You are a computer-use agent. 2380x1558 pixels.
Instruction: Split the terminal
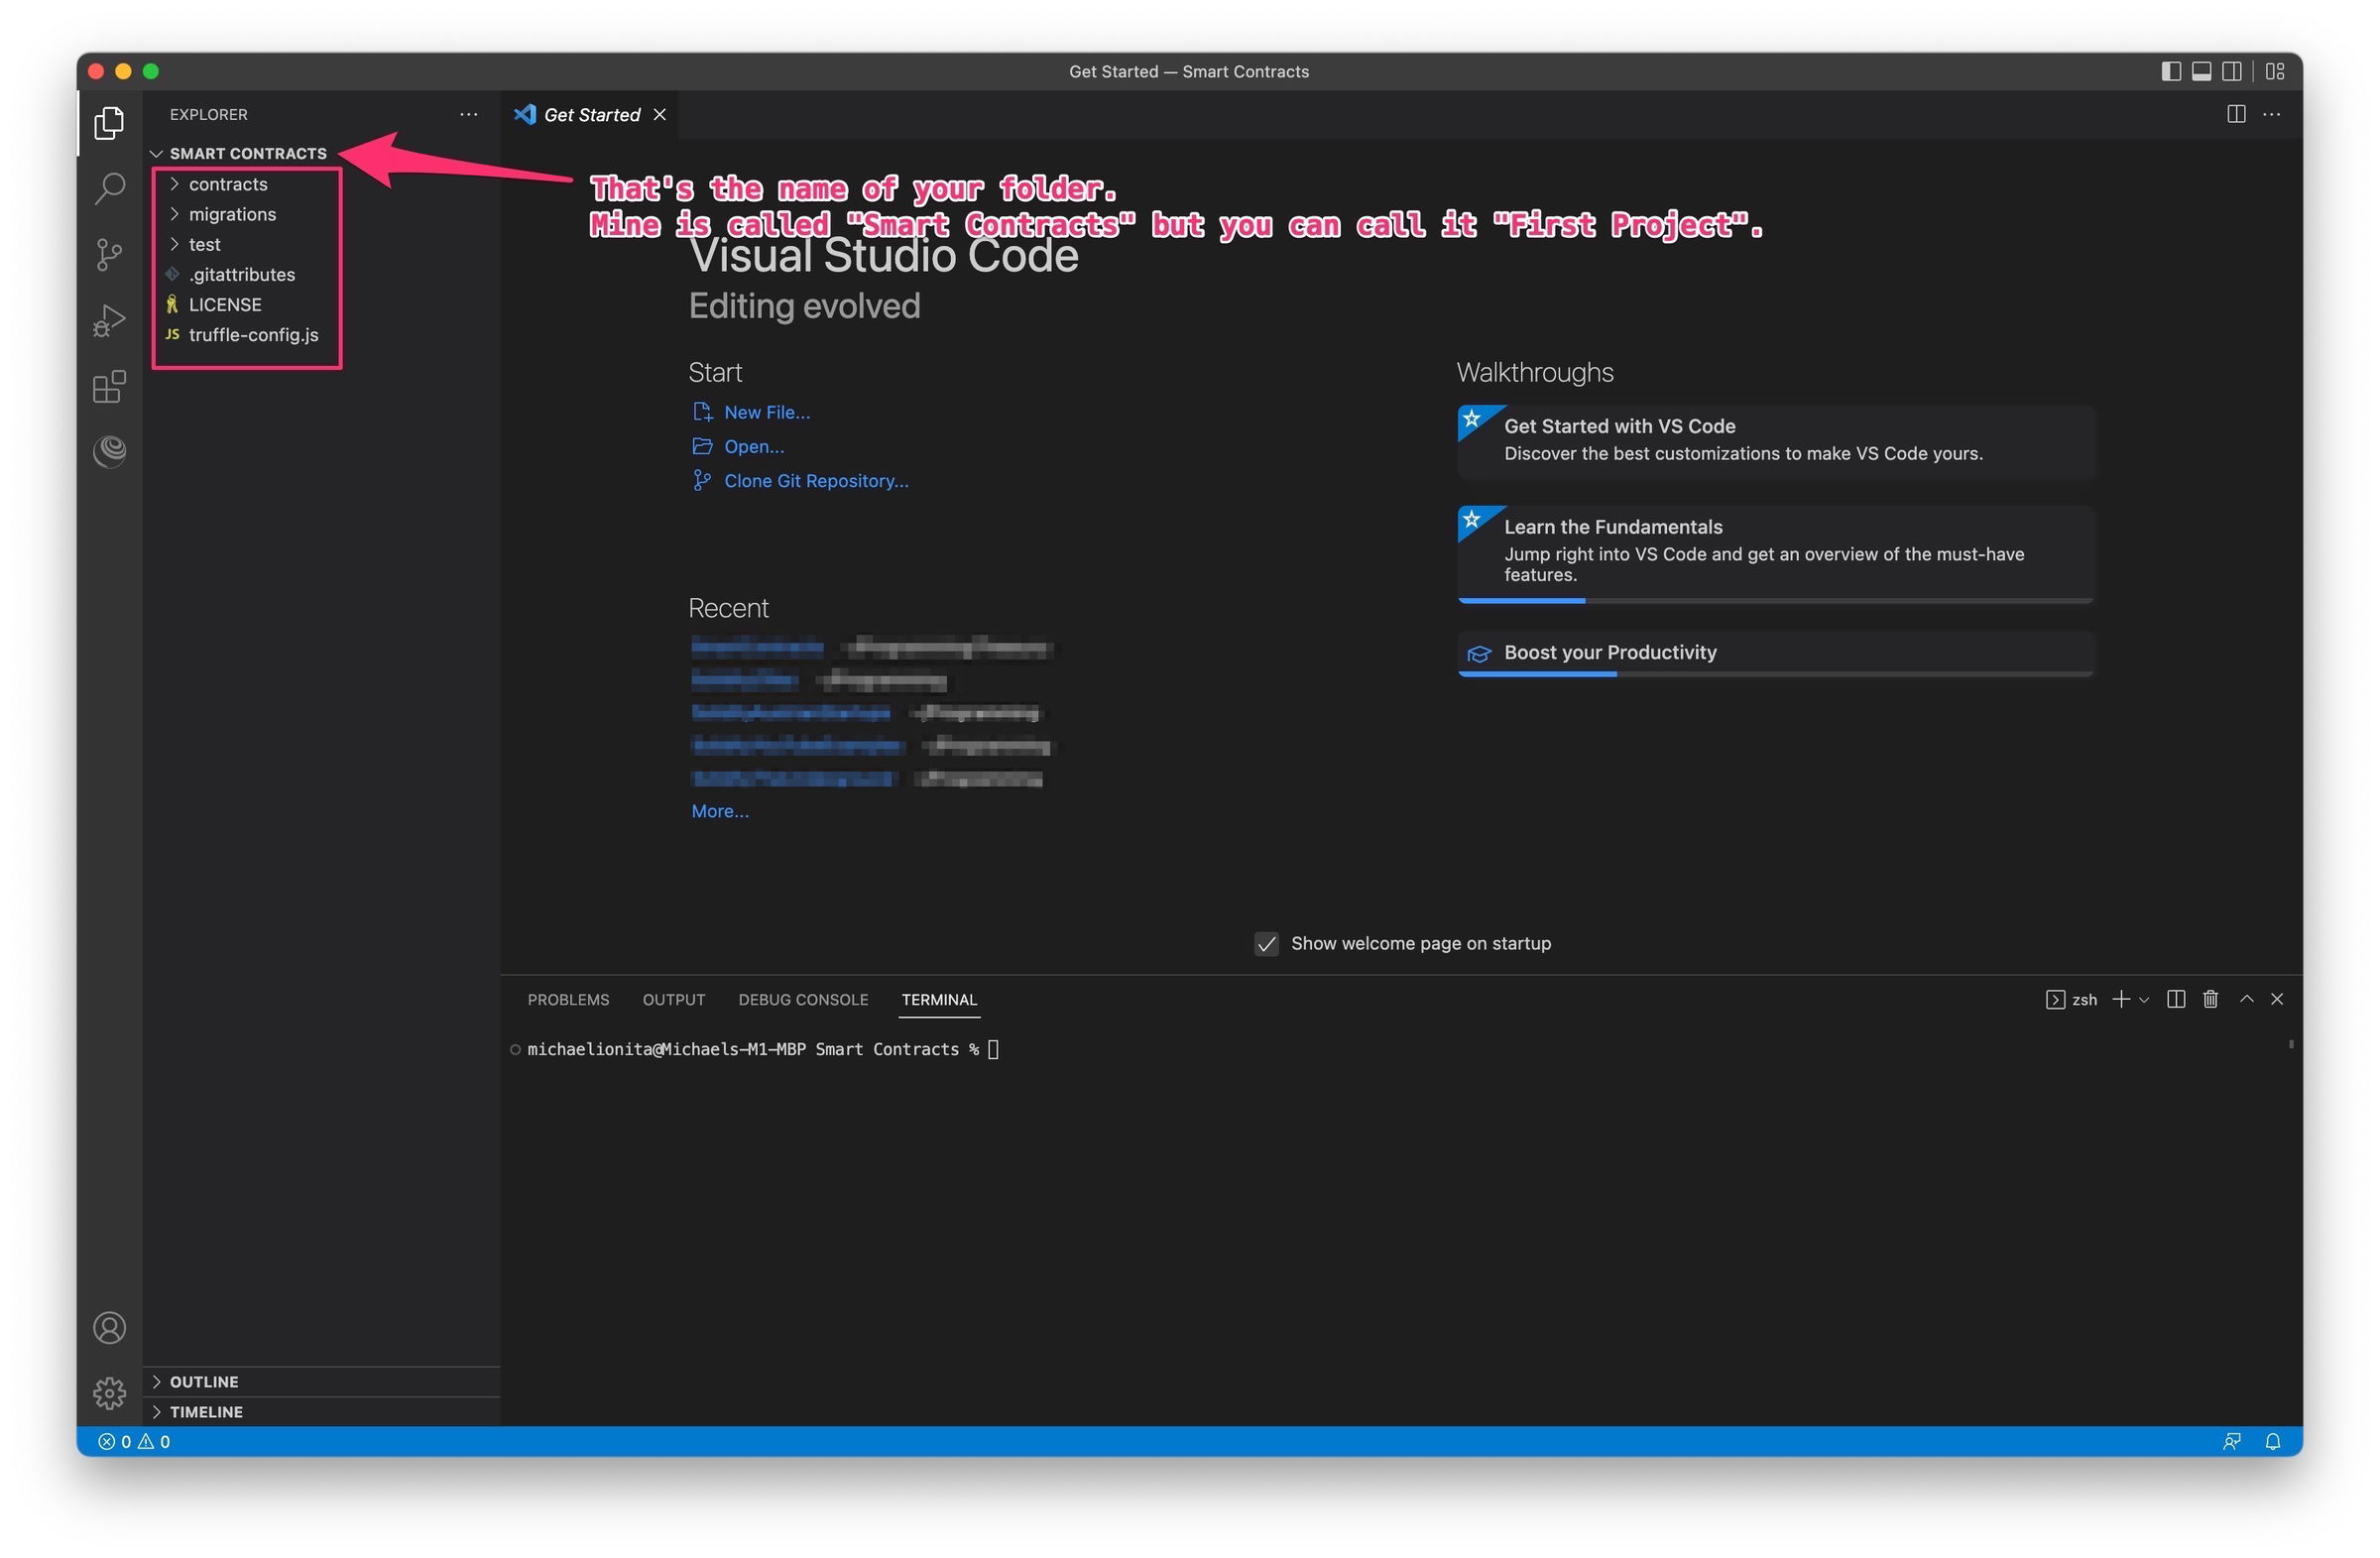point(2176,999)
